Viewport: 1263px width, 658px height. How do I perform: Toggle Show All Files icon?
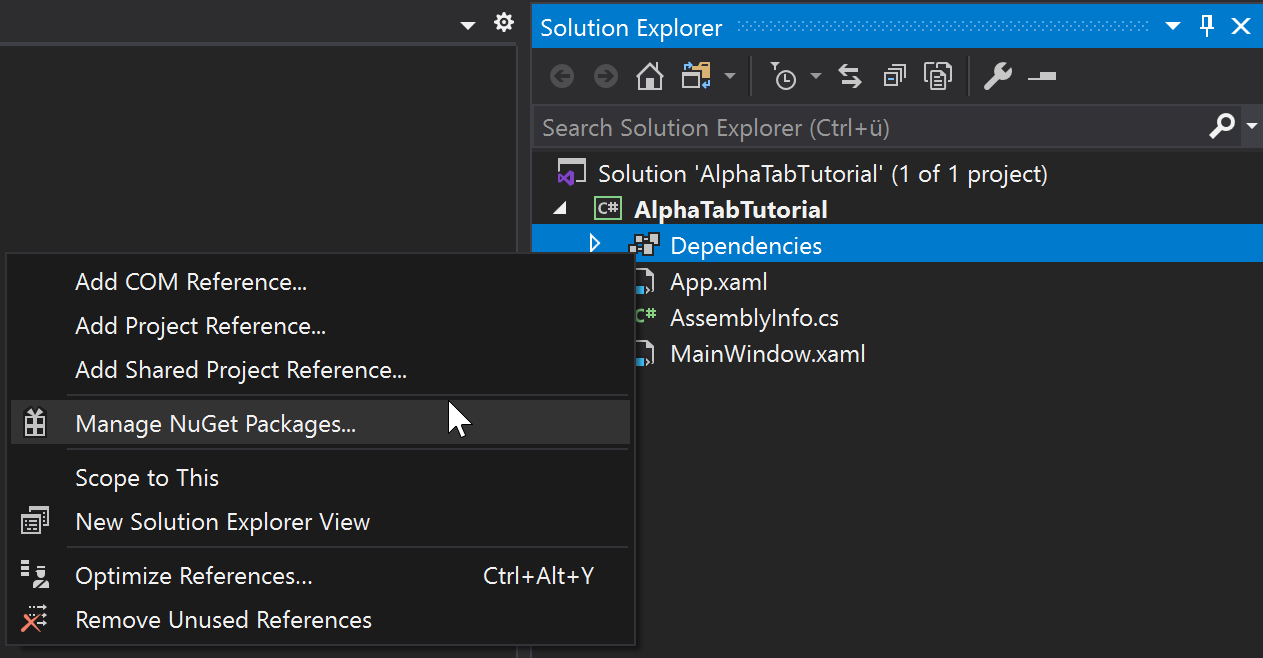pyautogui.click(x=938, y=77)
